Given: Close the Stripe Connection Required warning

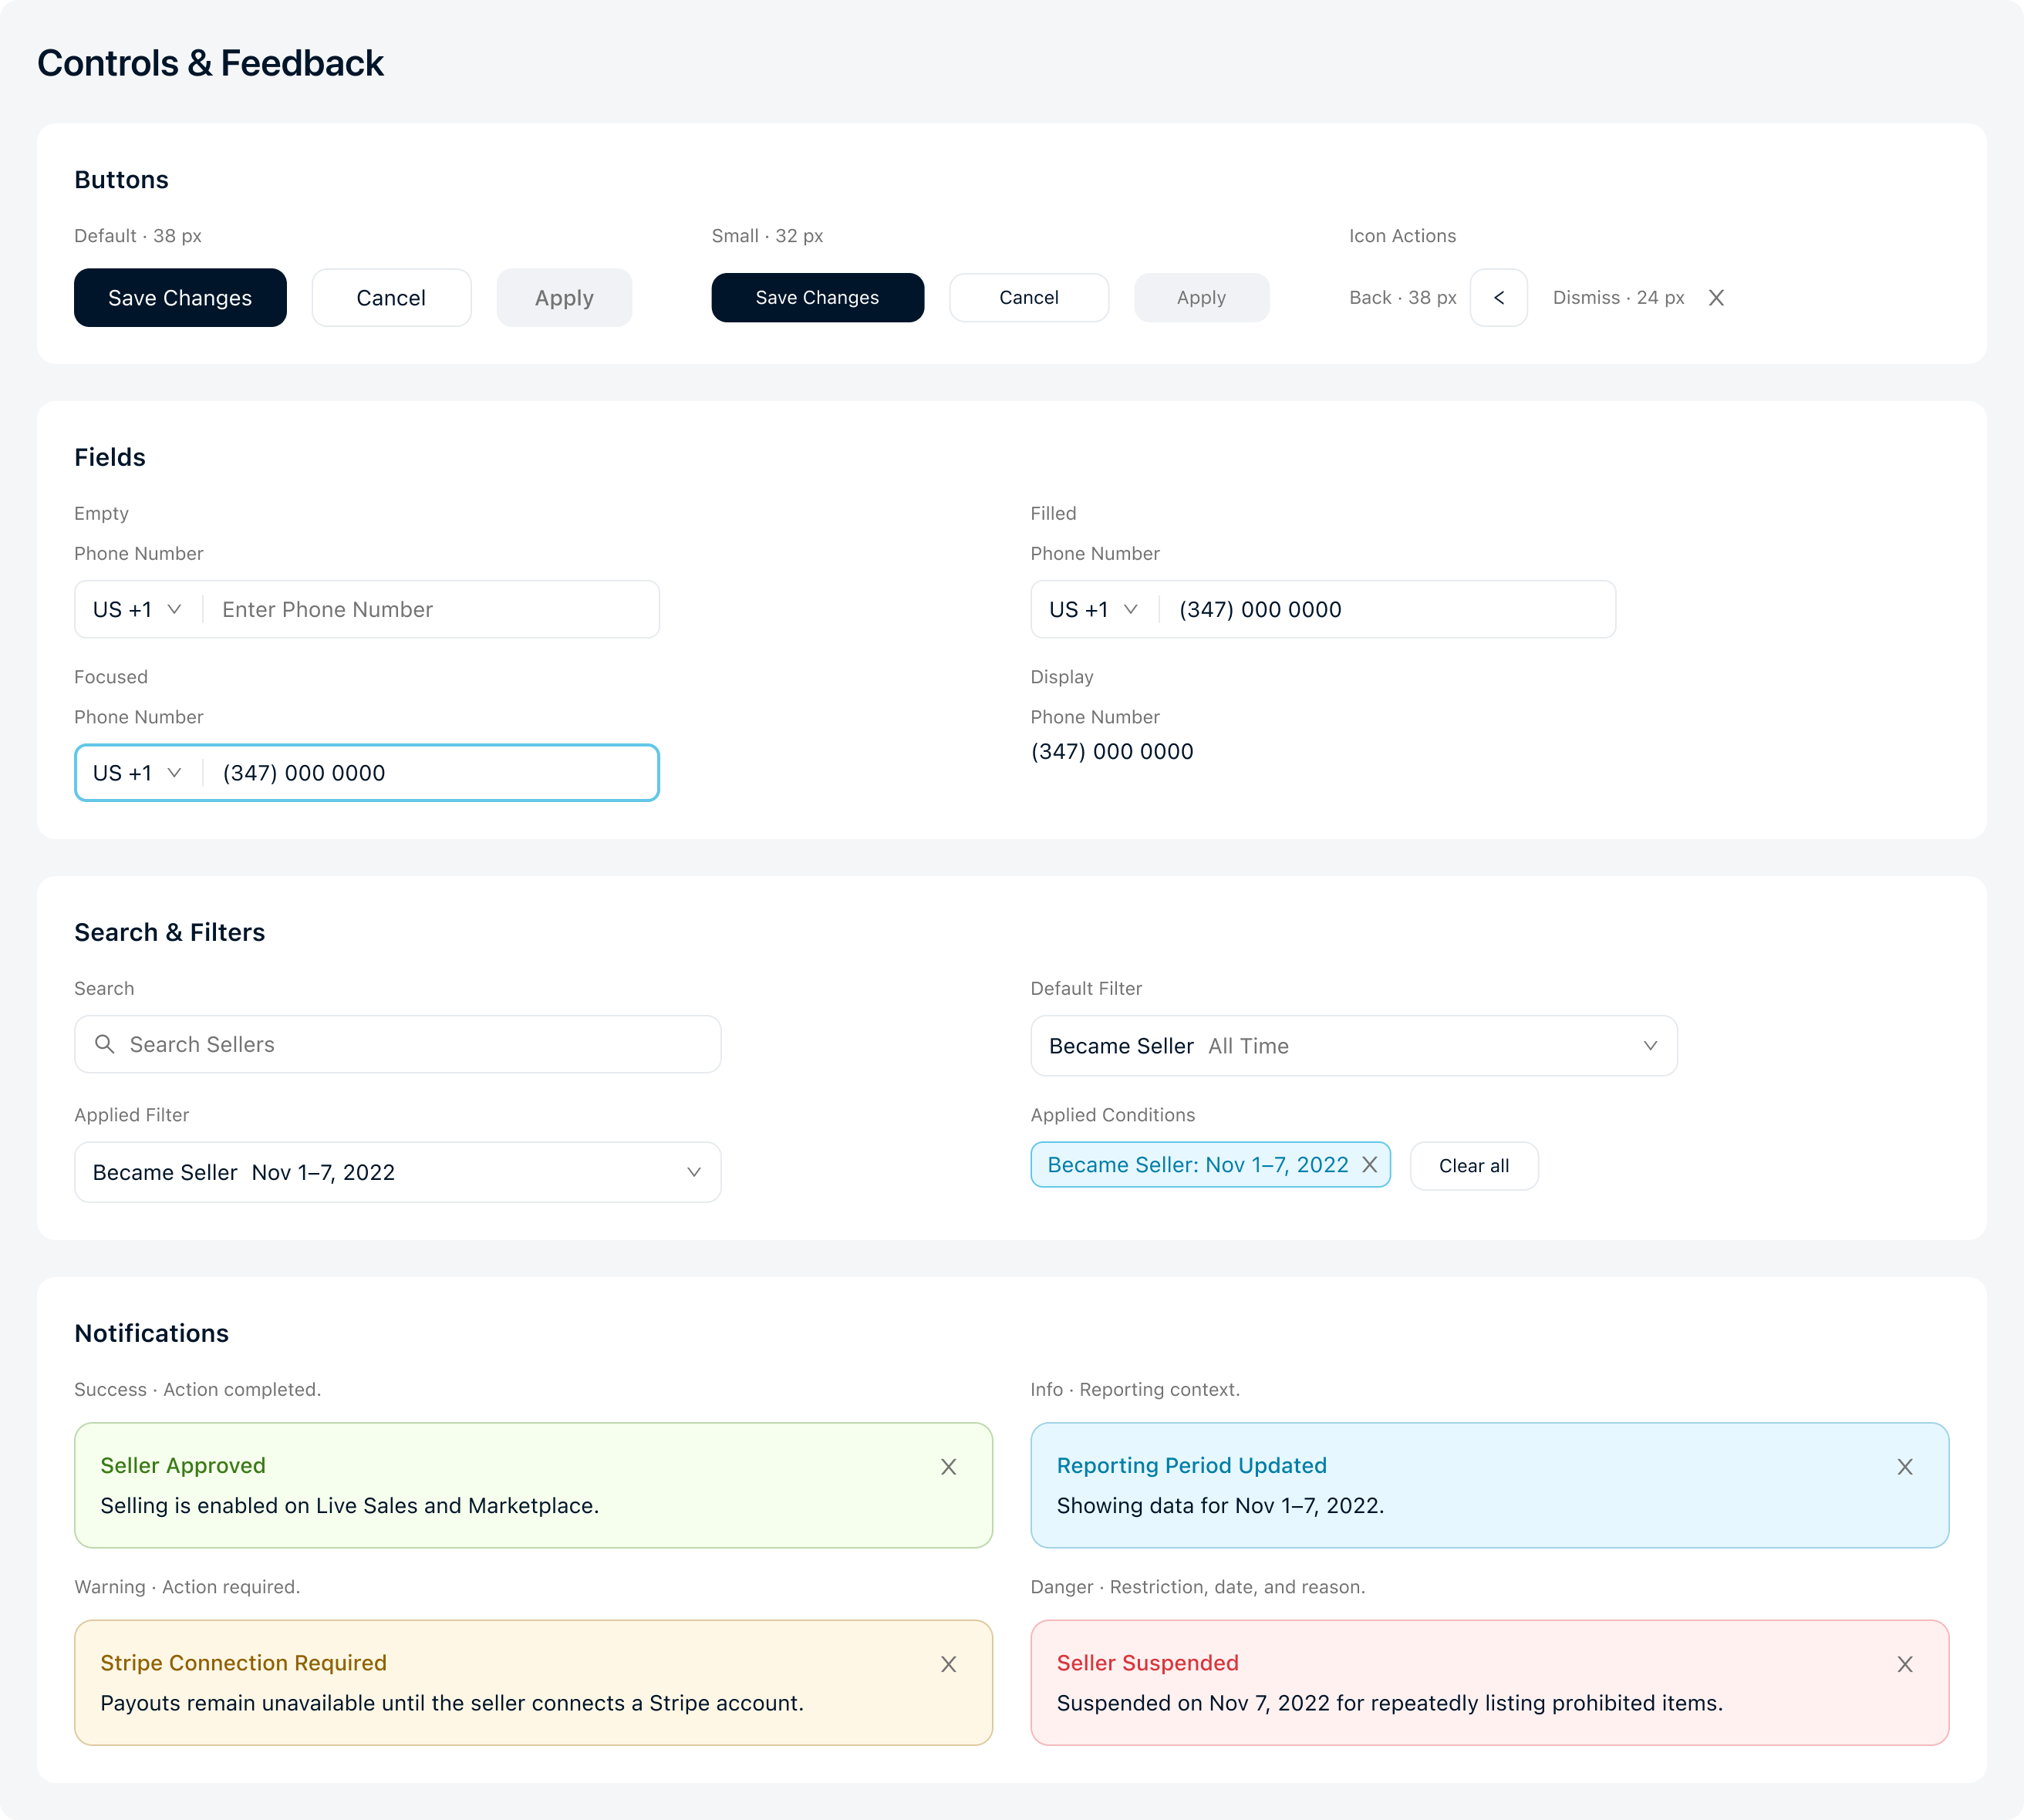Looking at the screenshot, I should pos(948,1664).
